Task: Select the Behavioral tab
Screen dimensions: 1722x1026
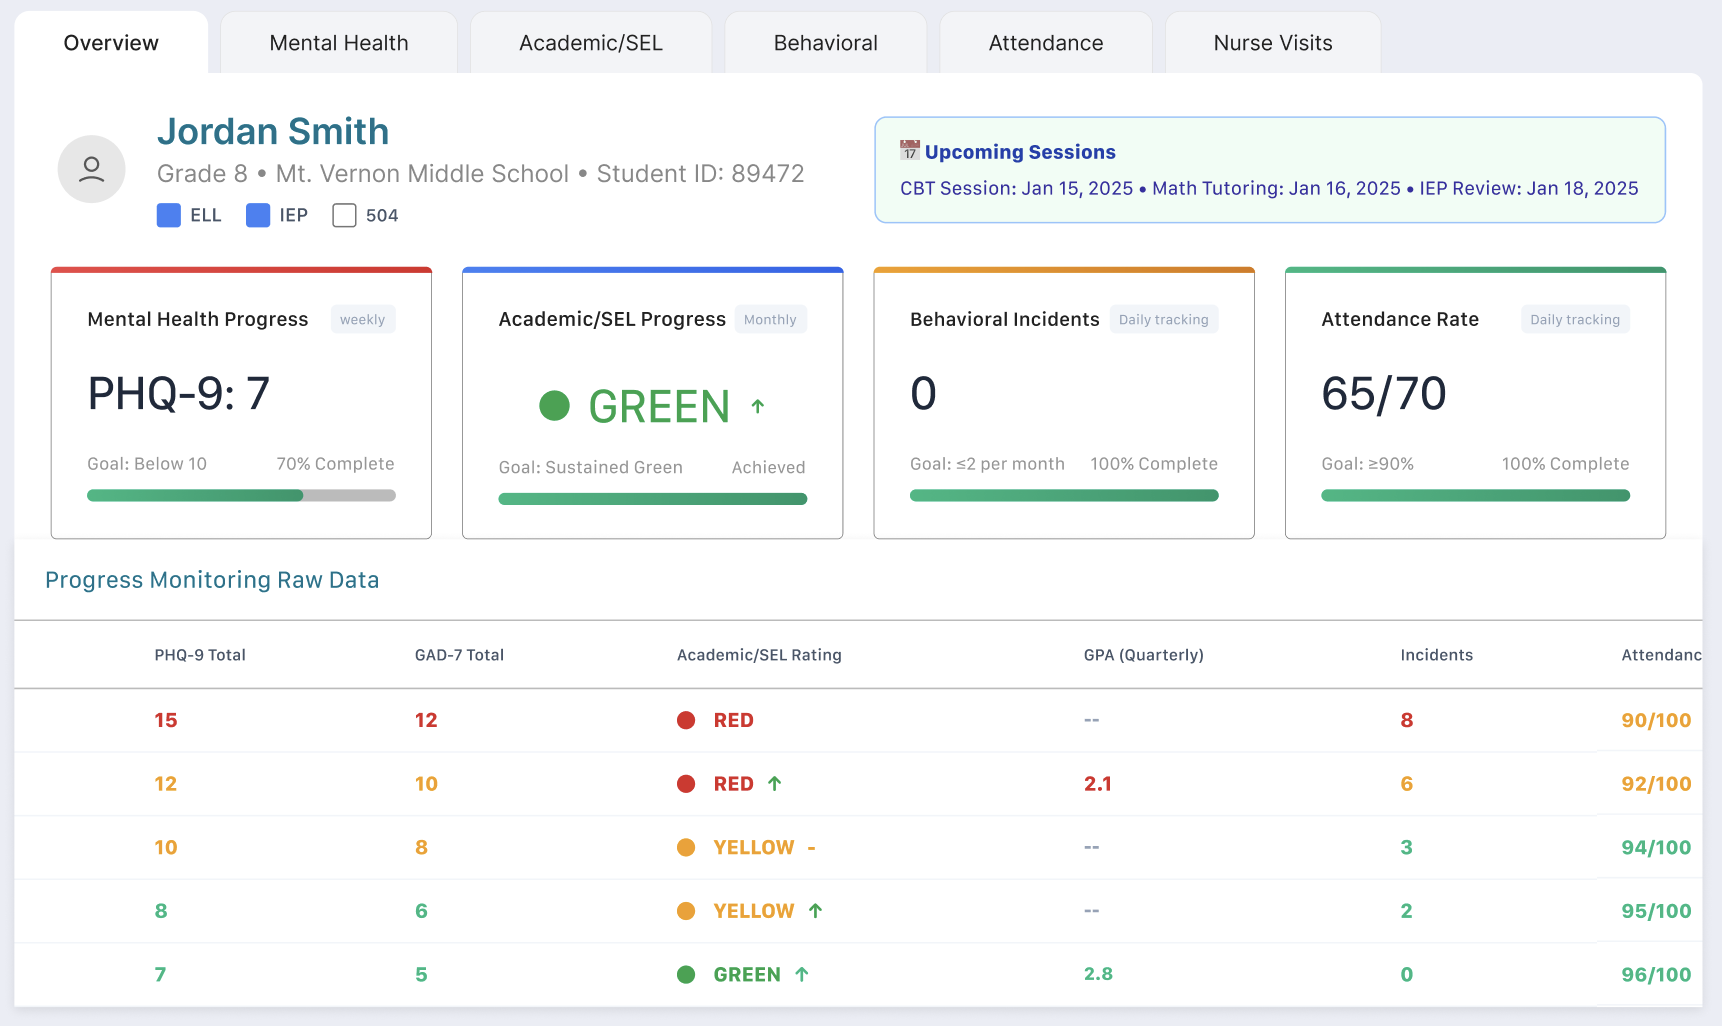Action: click(x=825, y=43)
